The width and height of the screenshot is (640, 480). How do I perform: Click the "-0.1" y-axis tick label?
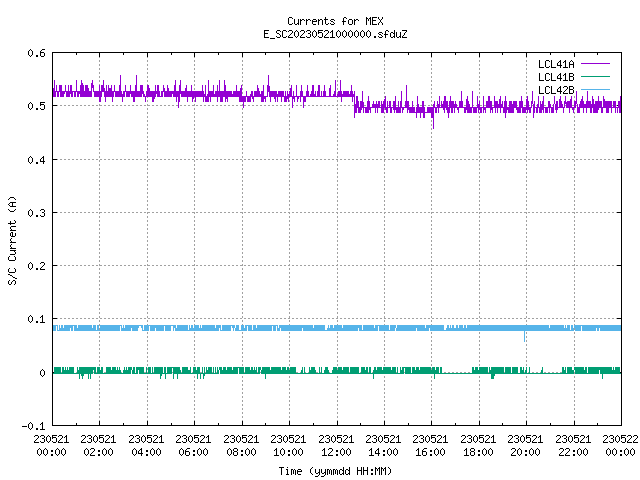click(x=33, y=426)
